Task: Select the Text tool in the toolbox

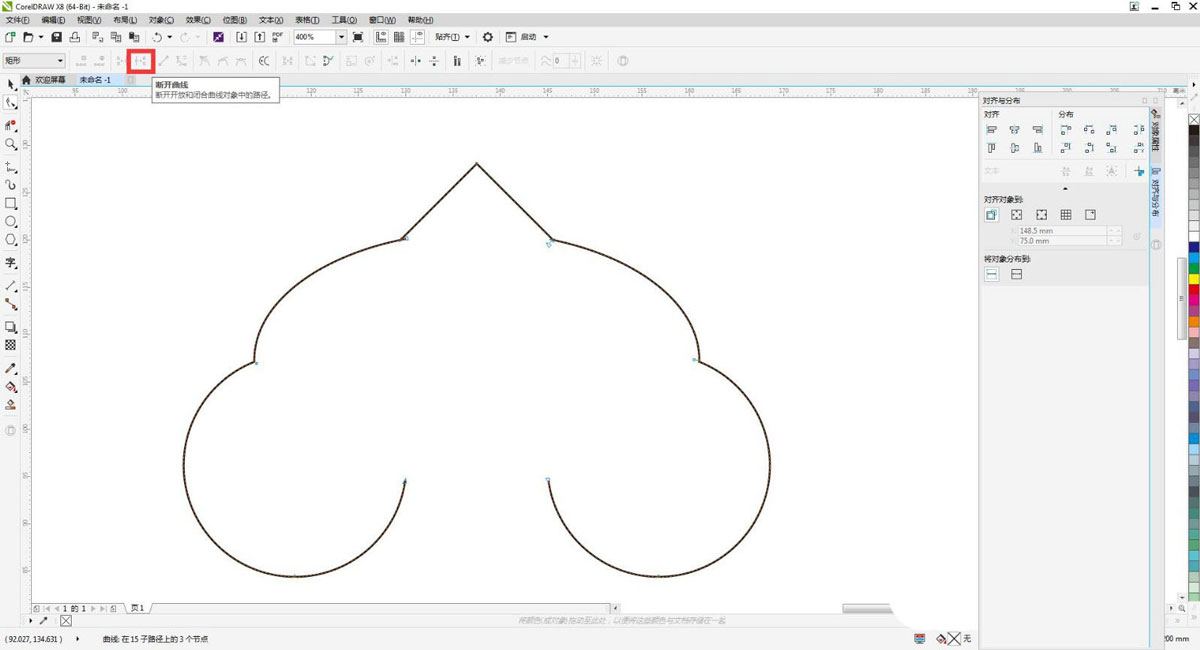Action: pyautogui.click(x=11, y=263)
